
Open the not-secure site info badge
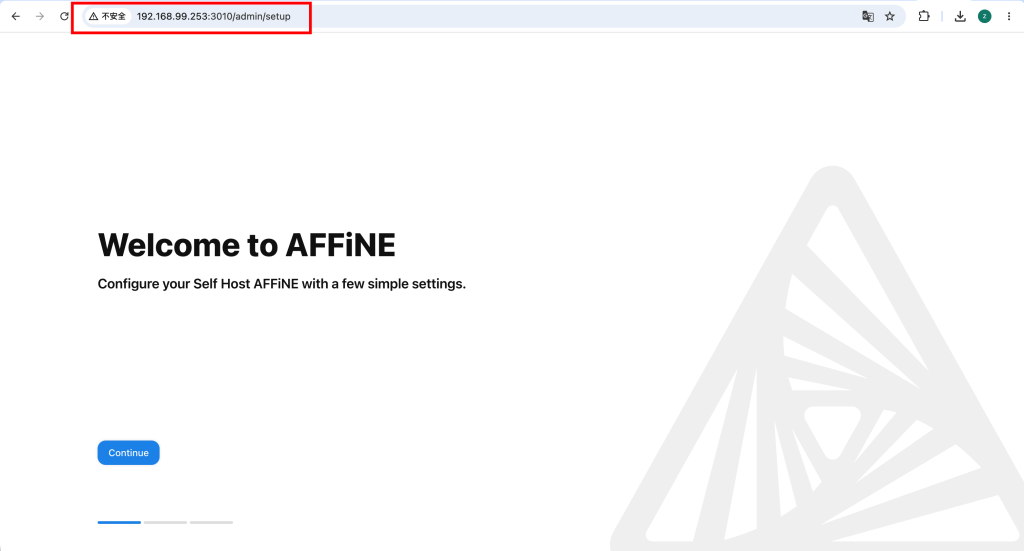pyautogui.click(x=108, y=16)
